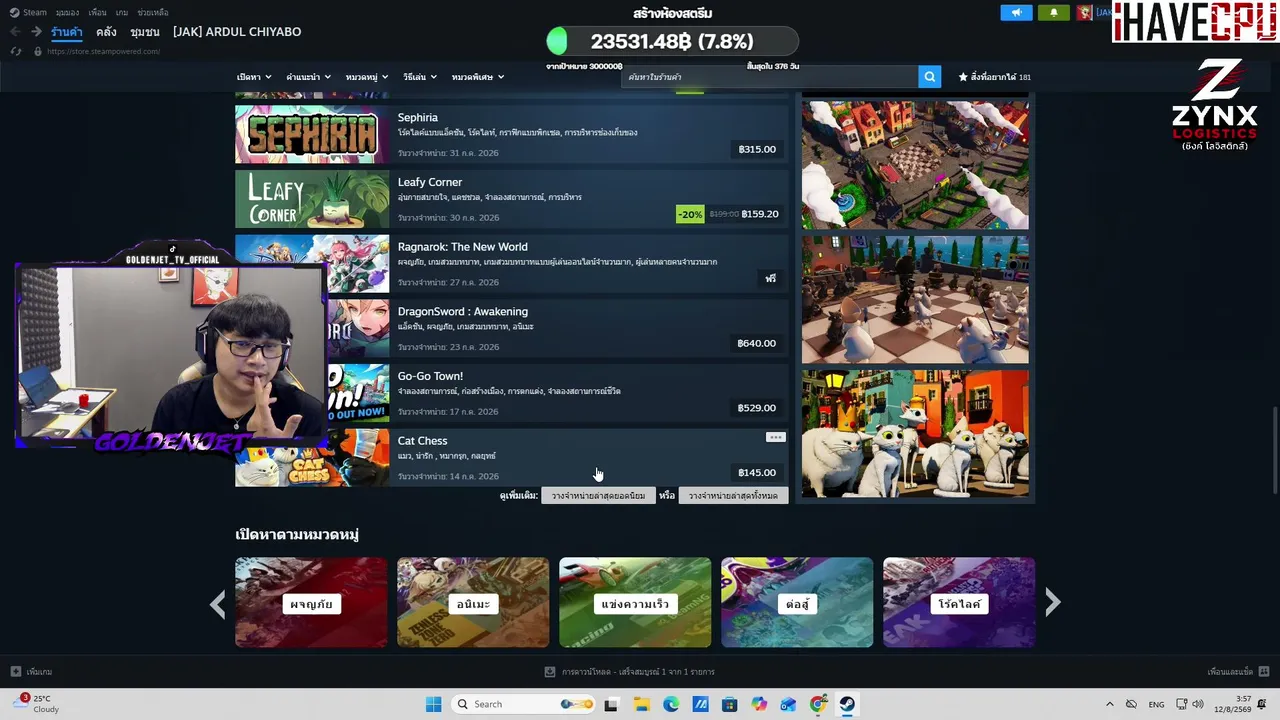Switch to the คลัง library tab

[106, 32]
